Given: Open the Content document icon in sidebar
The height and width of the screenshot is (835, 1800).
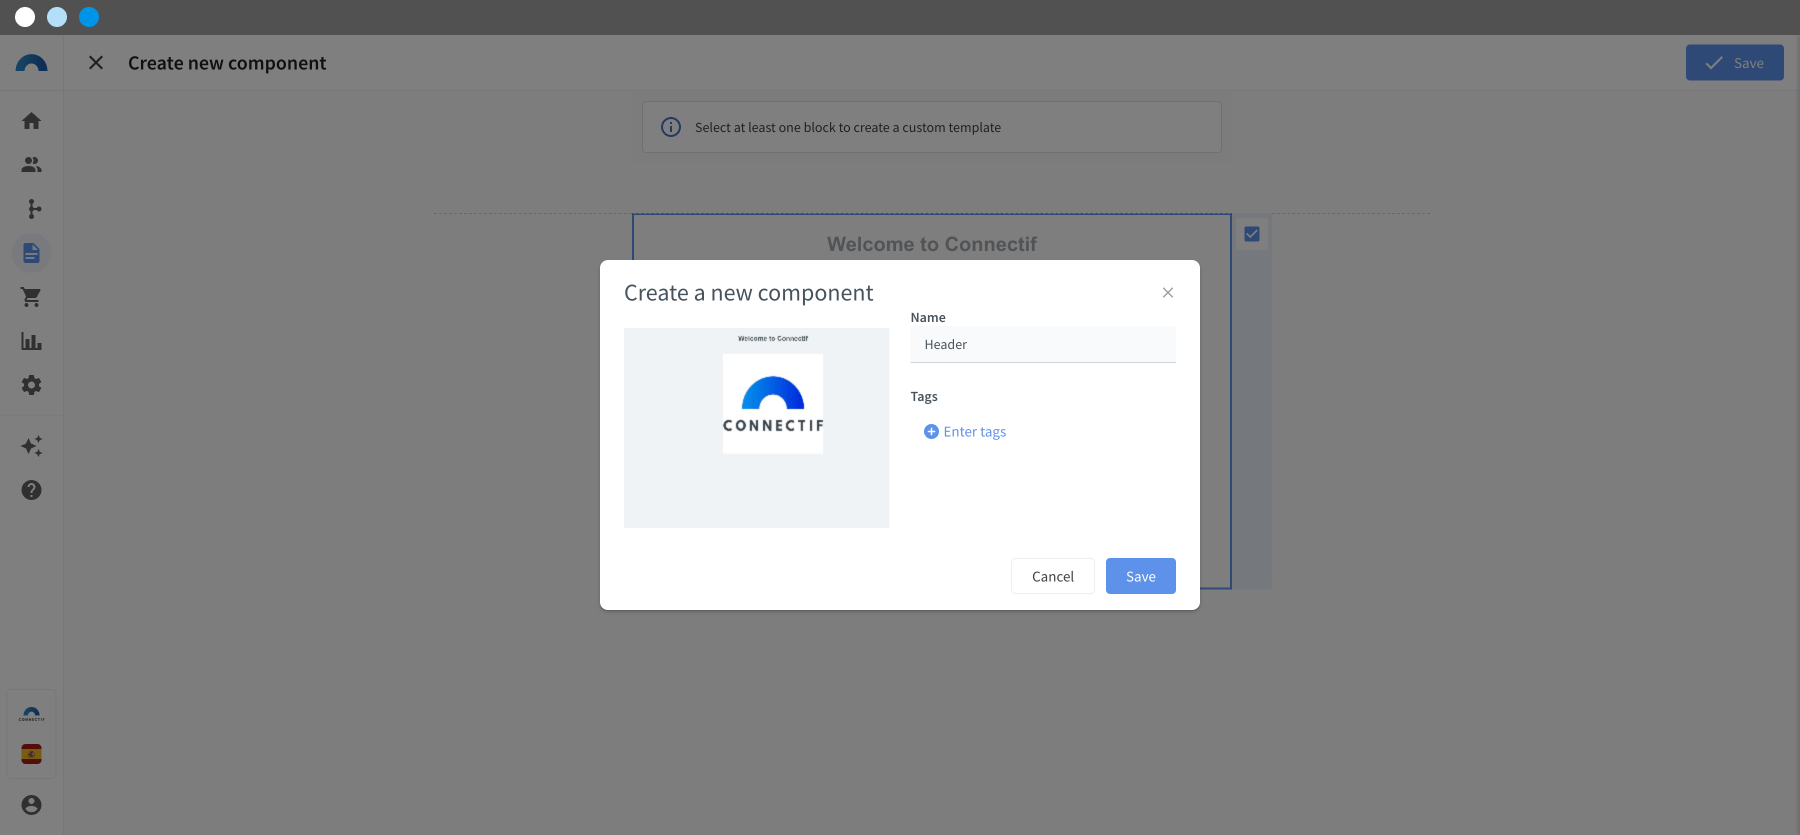Looking at the screenshot, I should tap(31, 253).
